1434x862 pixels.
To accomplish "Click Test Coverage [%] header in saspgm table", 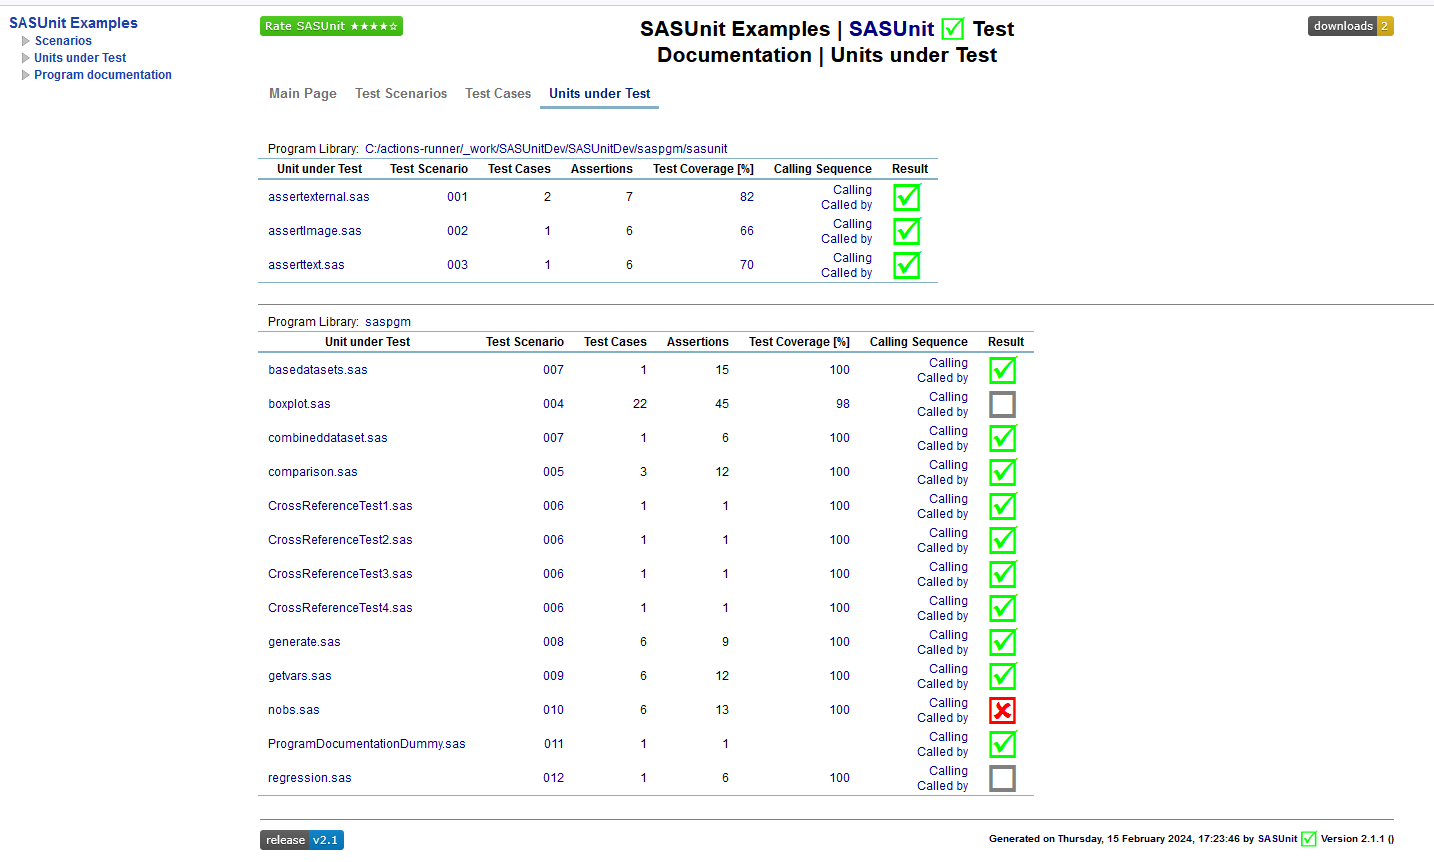I will coord(799,342).
